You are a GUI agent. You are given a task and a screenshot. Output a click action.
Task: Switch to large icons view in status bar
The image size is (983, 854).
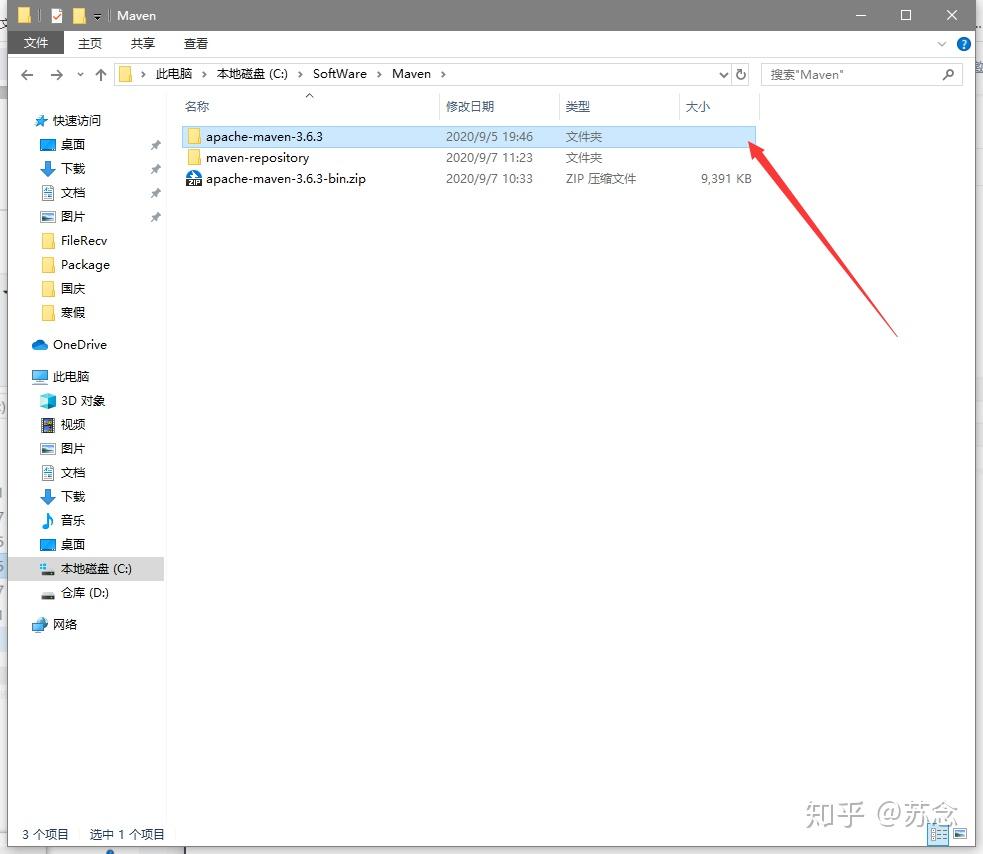coord(960,833)
